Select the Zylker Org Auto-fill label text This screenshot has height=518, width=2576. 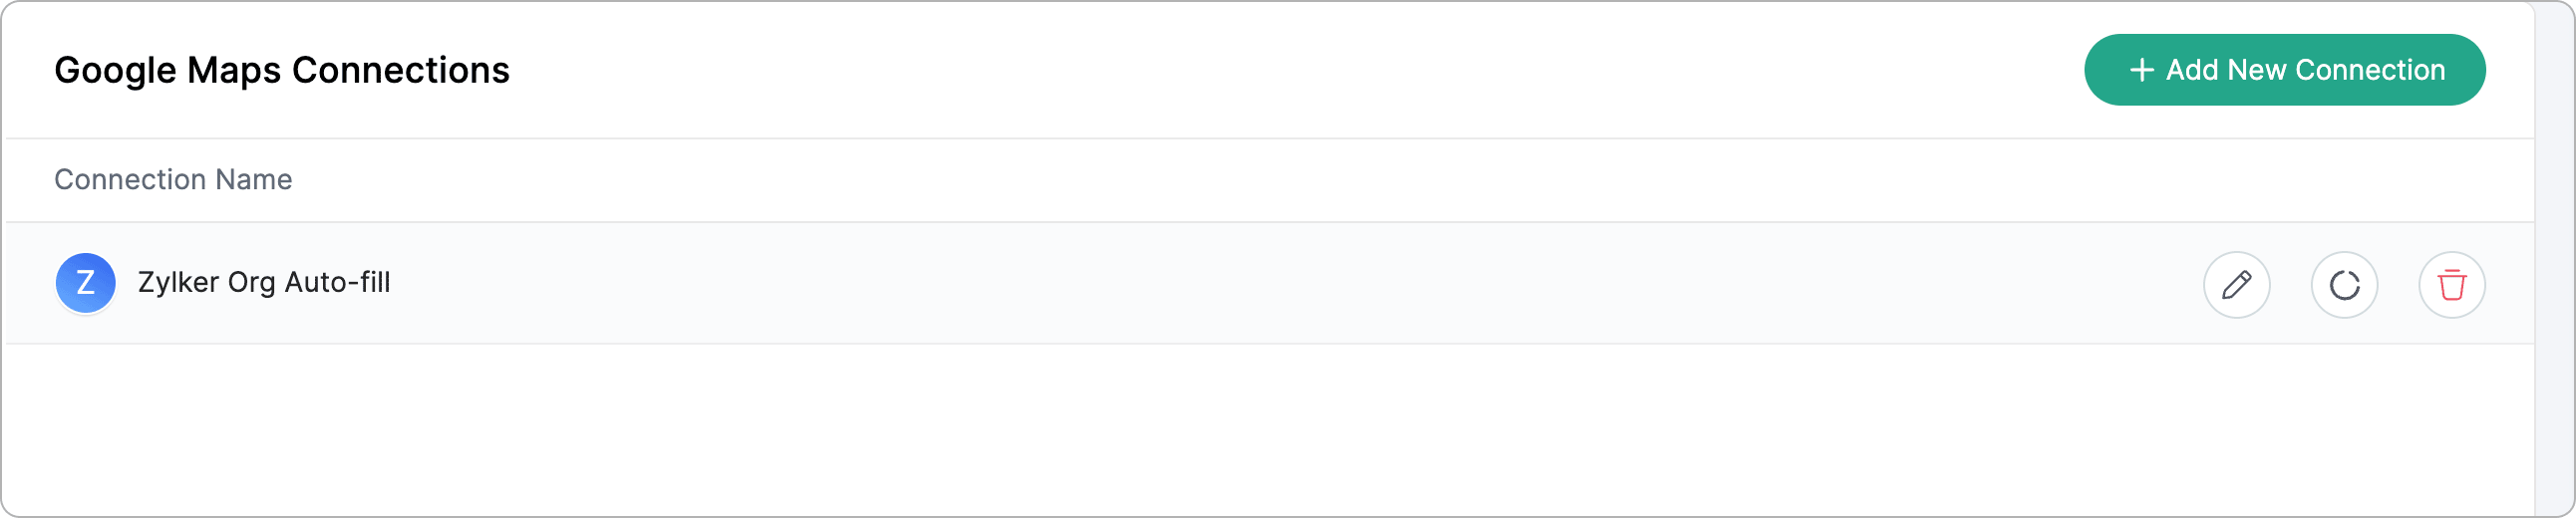[264, 283]
